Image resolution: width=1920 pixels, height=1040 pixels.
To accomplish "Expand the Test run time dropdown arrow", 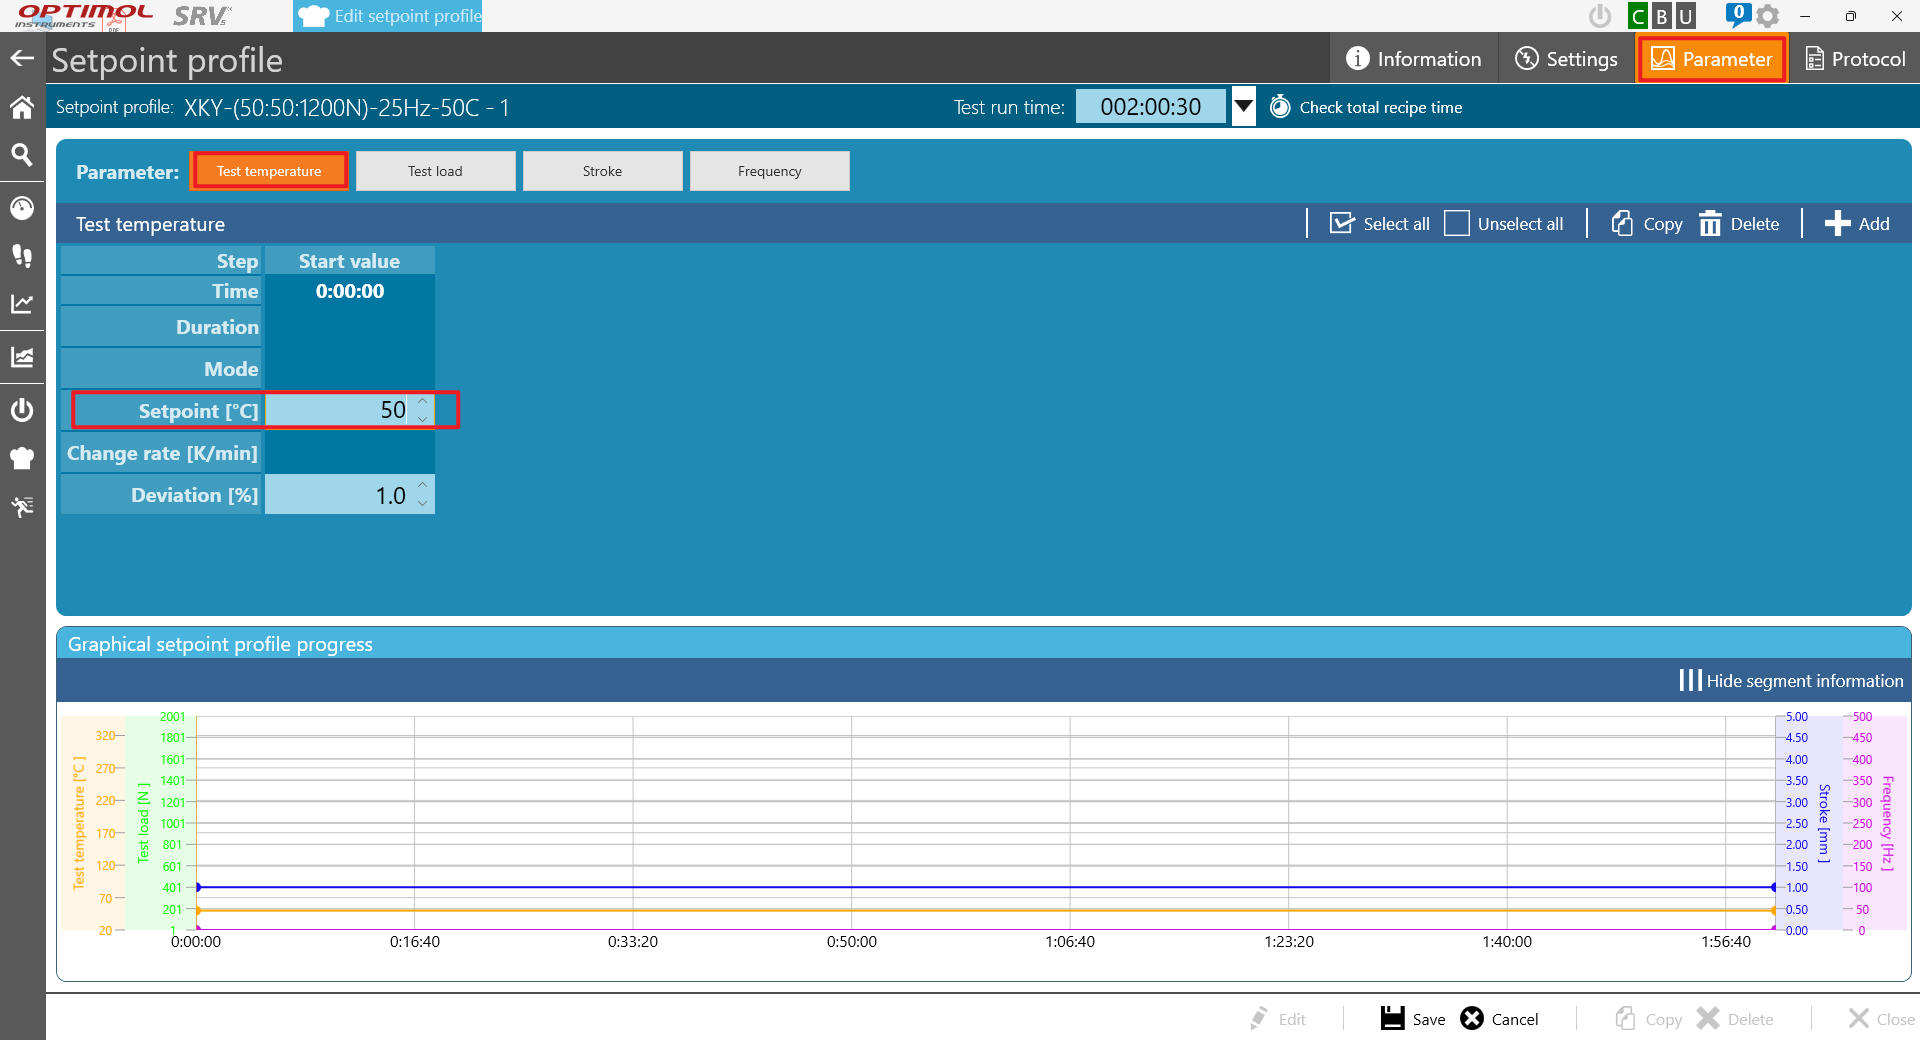I will point(1243,107).
